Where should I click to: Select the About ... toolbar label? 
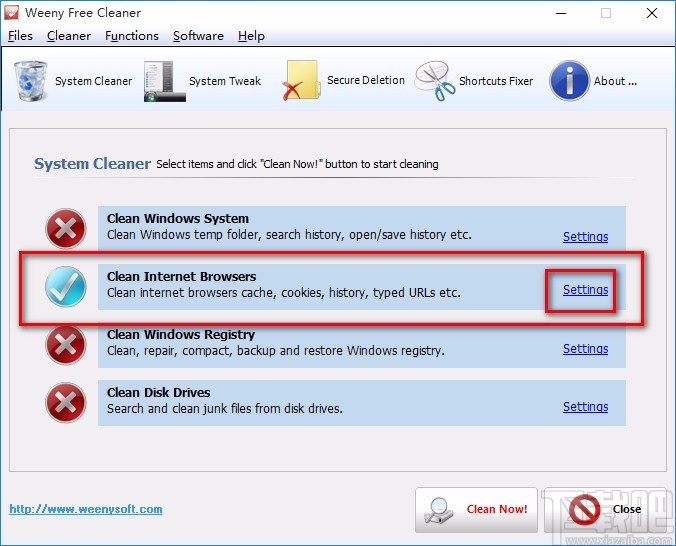(x=615, y=81)
